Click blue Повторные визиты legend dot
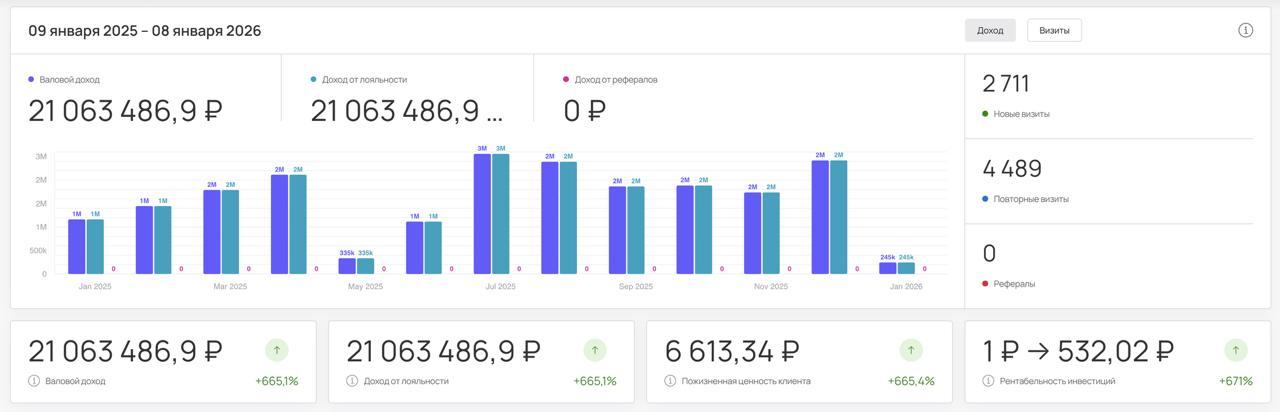Screen dimensions: 1280x412 (986, 199)
